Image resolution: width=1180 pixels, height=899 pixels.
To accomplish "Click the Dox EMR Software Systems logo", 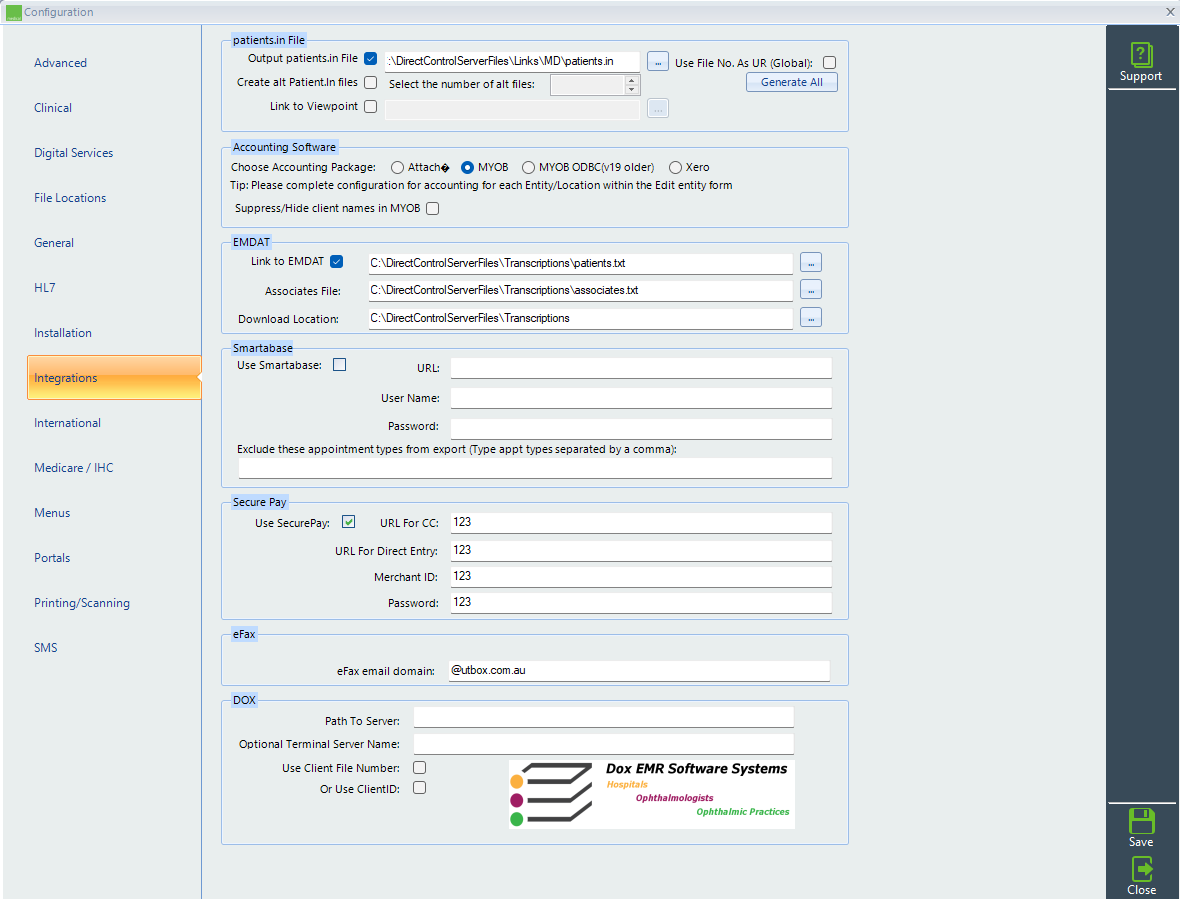I will point(651,794).
